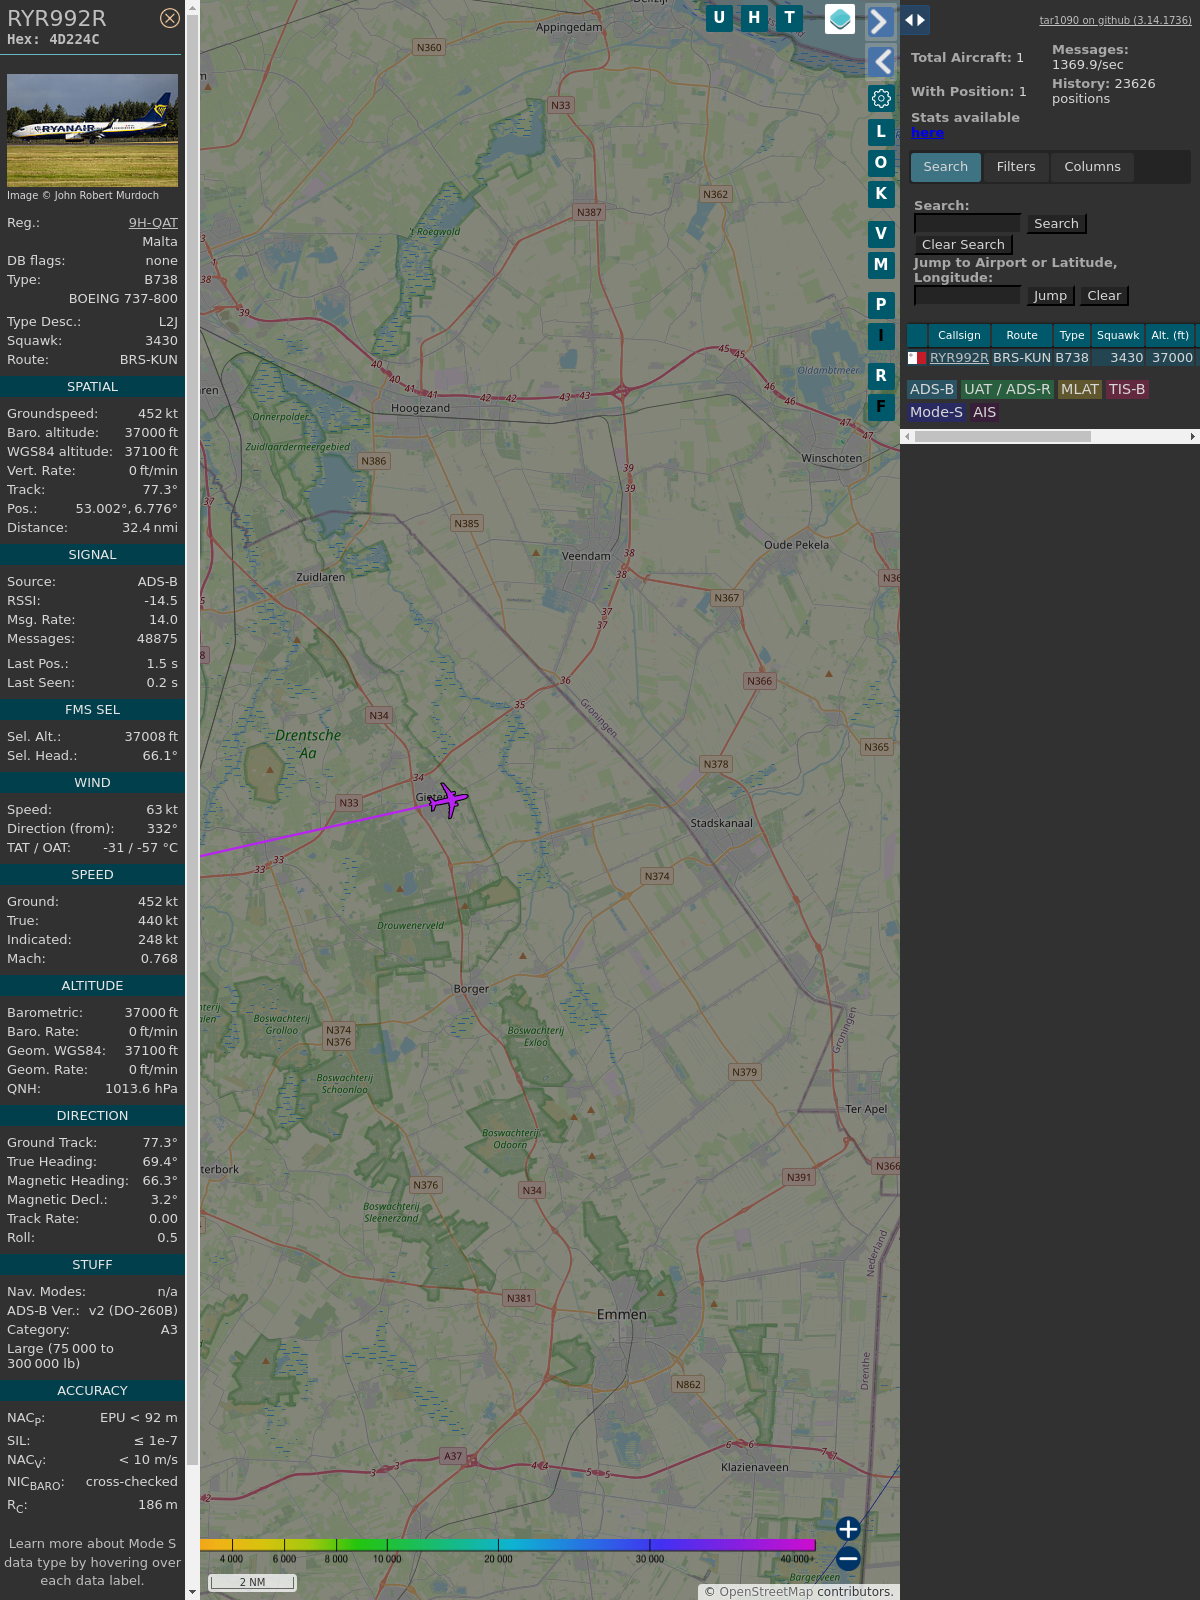Sort table by Alt. (ft) column
Viewport: 1200px width, 1600px height.
coord(1170,336)
